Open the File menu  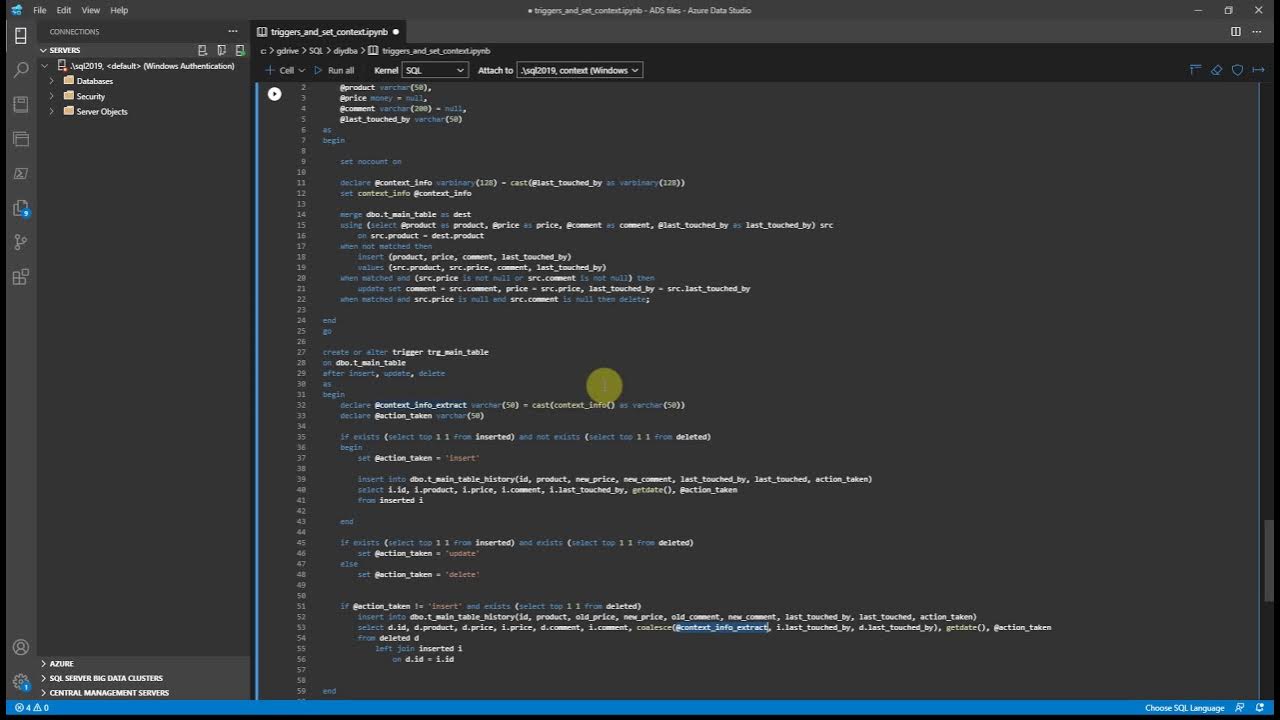click(40, 10)
